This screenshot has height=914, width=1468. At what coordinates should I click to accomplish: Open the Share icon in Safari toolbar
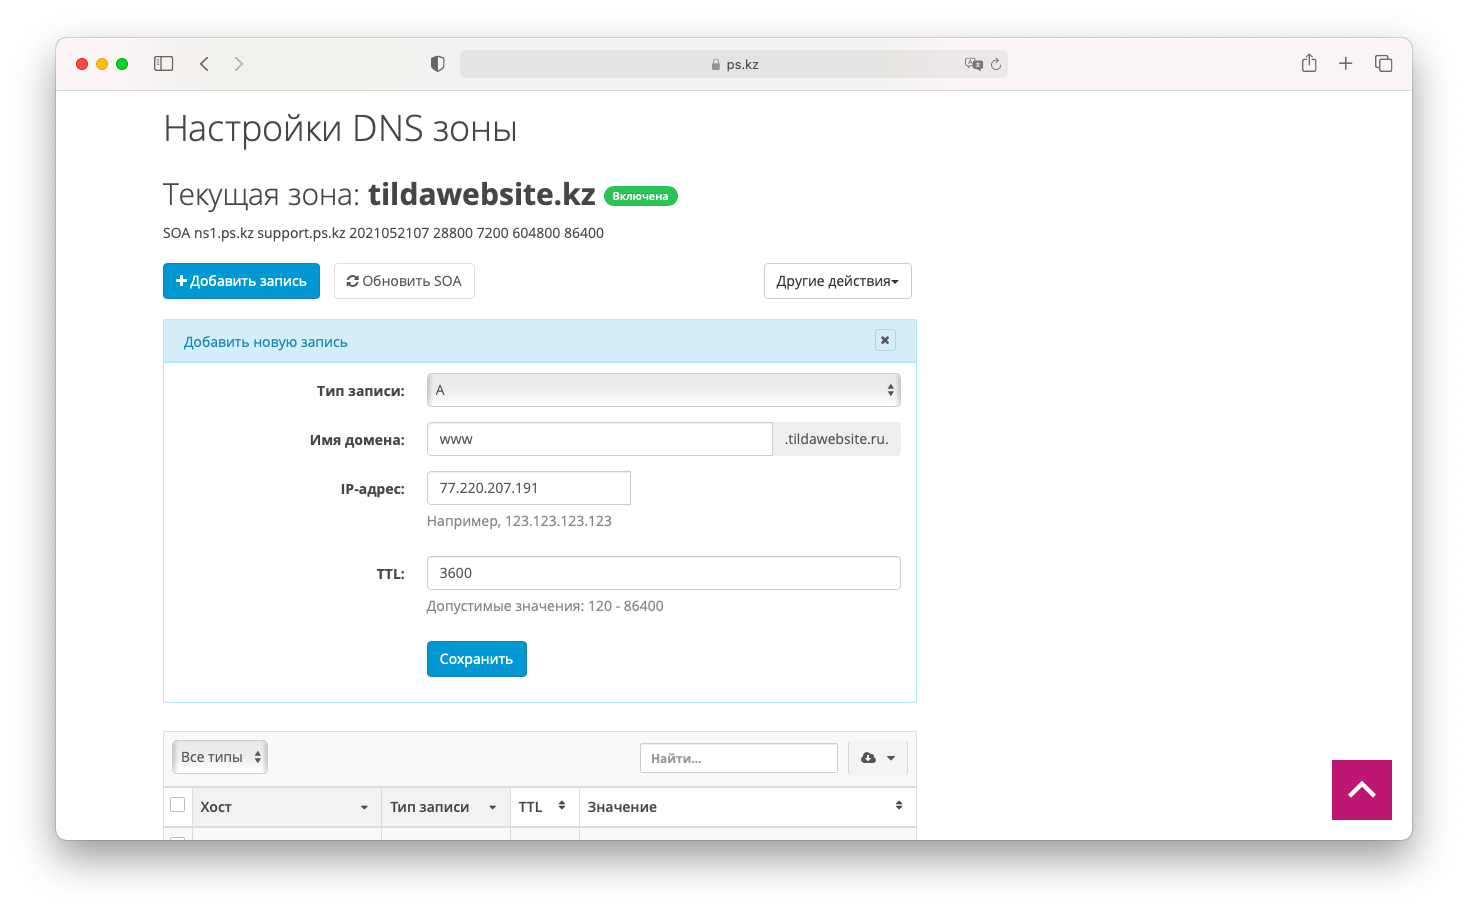coord(1309,63)
